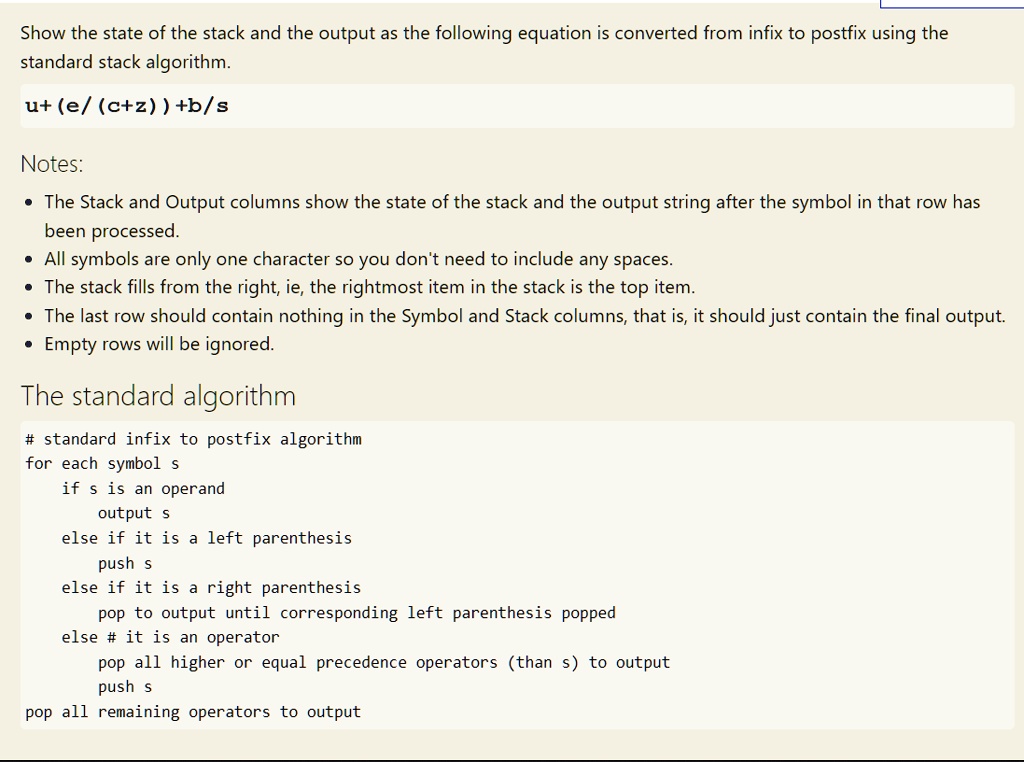Click "push s" under the left parenthesis case
Screen dimensions: 1024x762
click(125, 563)
